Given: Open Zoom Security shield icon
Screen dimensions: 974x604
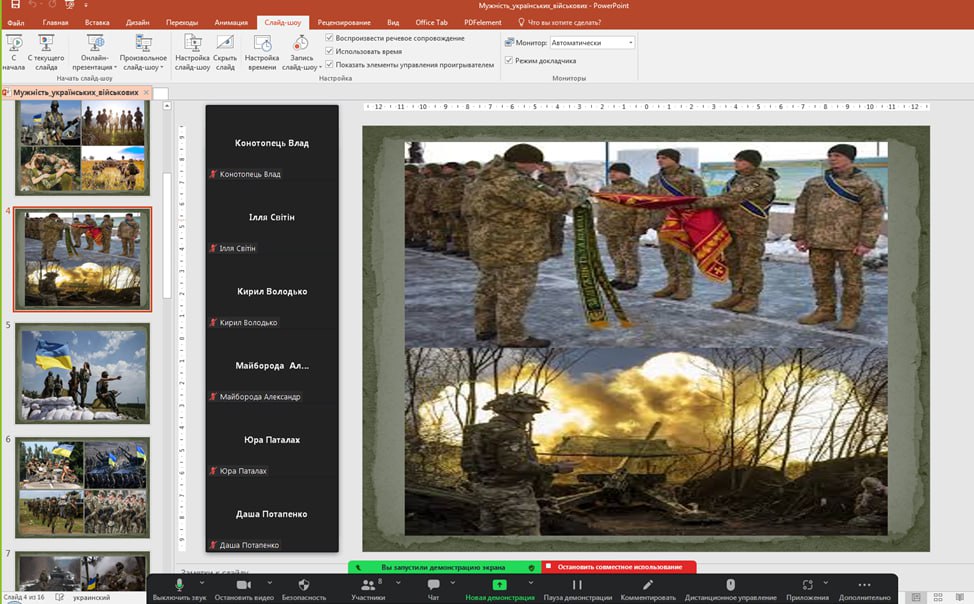Looking at the screenshot, I should (x=304, y=588).
